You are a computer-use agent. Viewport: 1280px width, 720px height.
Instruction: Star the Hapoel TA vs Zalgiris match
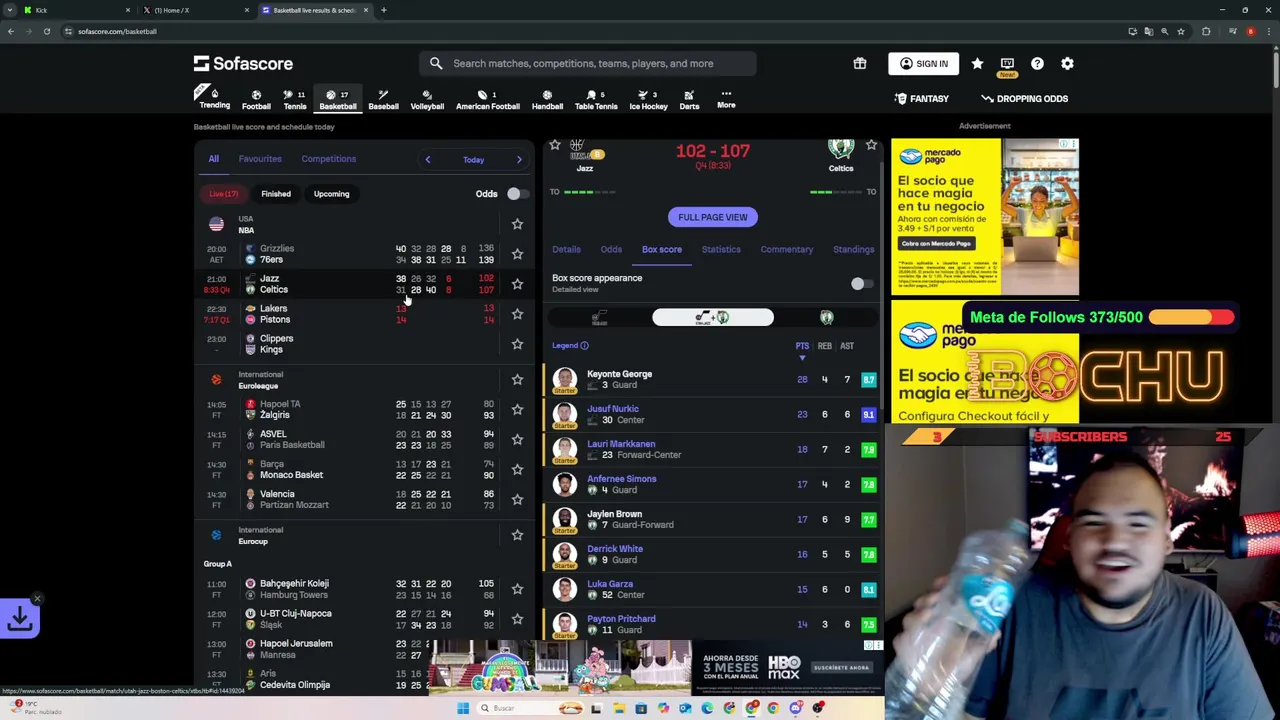[517, 409]
